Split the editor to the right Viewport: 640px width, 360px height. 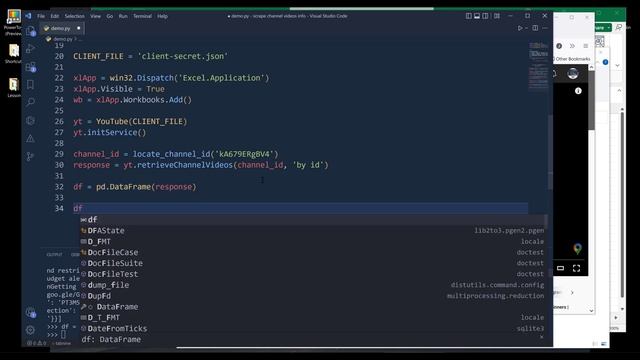coord(535,28)
